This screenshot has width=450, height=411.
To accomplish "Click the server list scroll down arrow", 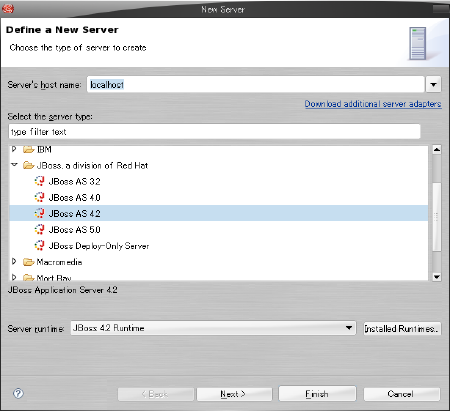I will [437, 276].
